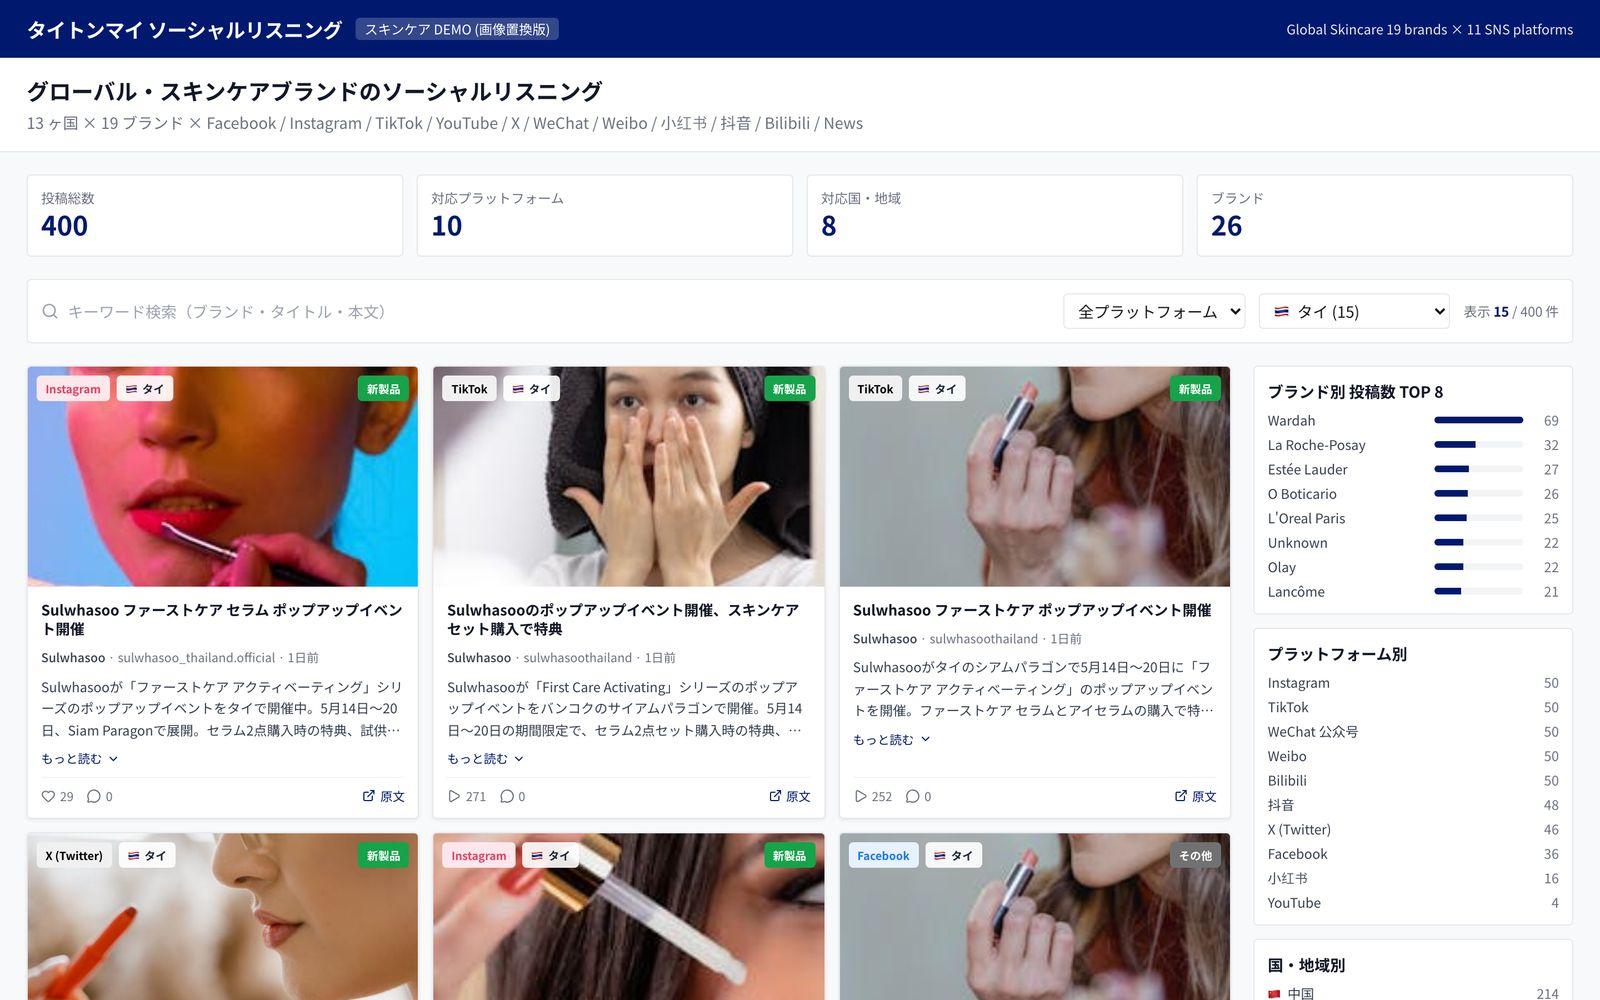Image resolution: width=1600 pixels, height=1000 pixels.
Task: Click Thailand flag on X (Twitter) card
Action: [x=134, y=856]
